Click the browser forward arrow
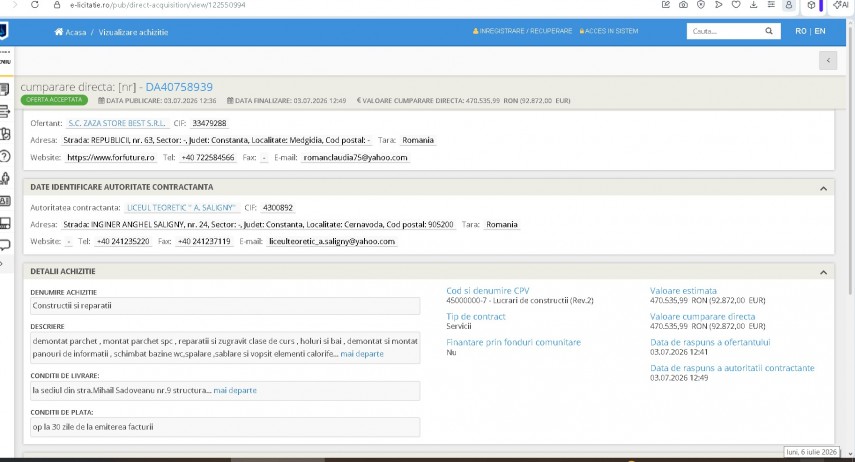 point(15,5)
